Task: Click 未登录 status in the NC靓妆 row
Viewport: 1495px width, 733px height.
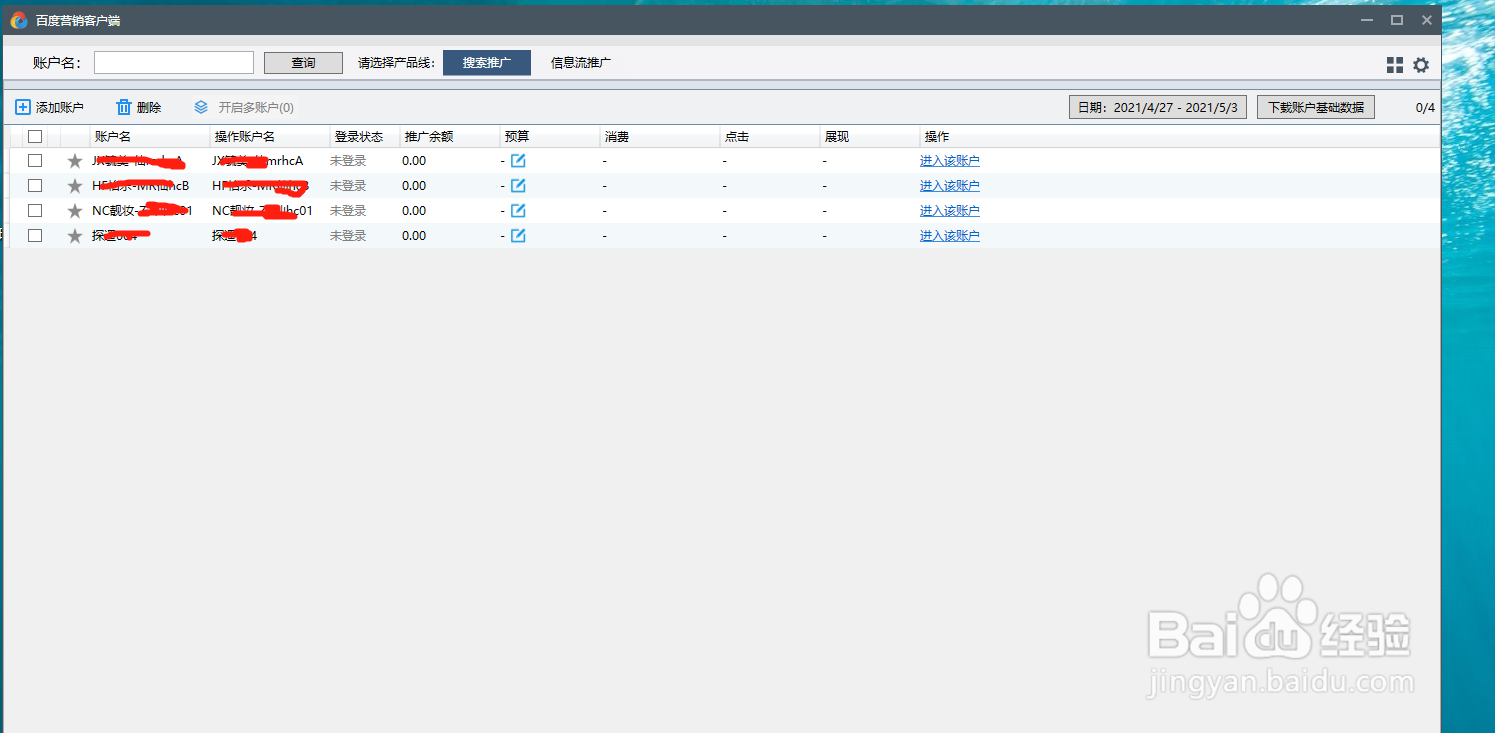Action: click(x=348, y=211)
